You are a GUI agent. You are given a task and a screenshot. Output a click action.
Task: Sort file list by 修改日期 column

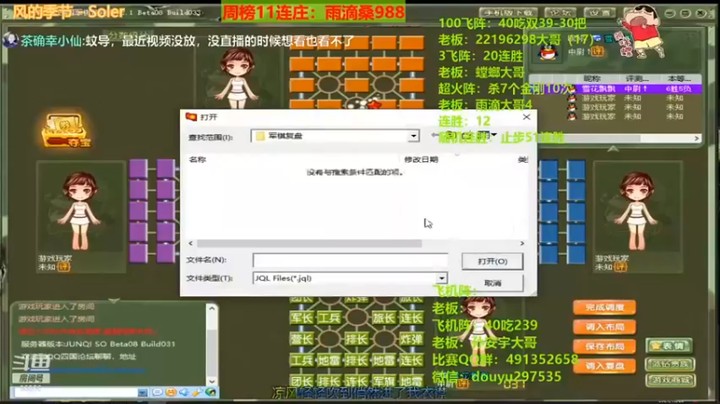(x=421, y=159)
